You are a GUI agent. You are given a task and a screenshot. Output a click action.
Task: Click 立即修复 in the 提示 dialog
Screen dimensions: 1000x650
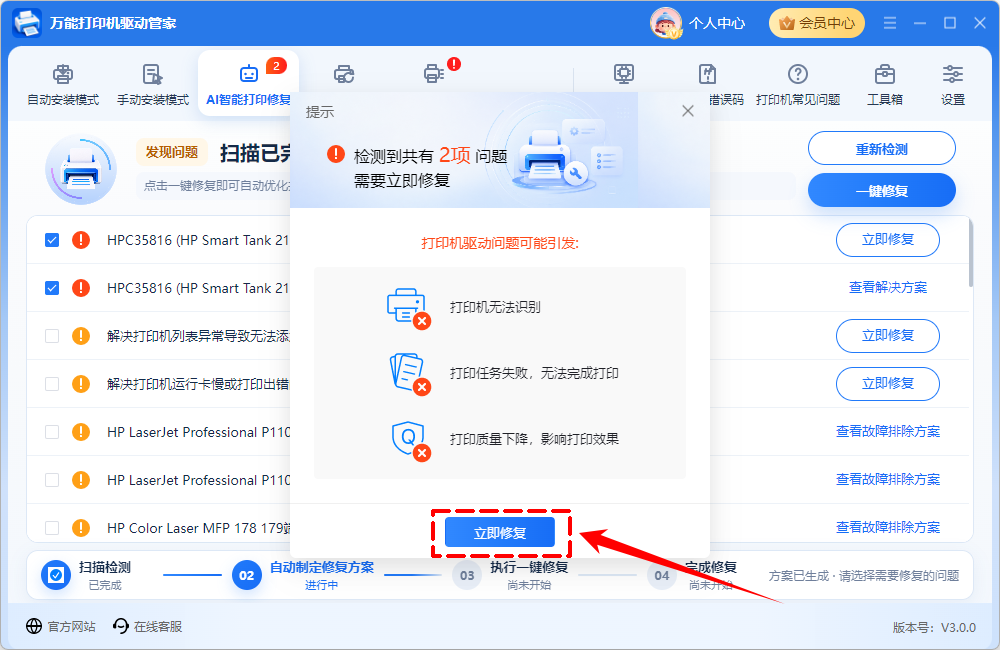499,533
